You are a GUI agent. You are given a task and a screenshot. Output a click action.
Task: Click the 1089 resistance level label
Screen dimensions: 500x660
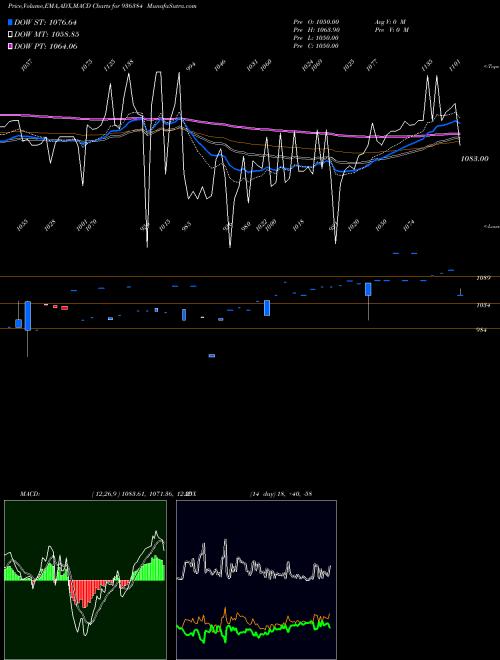(483, 278)
